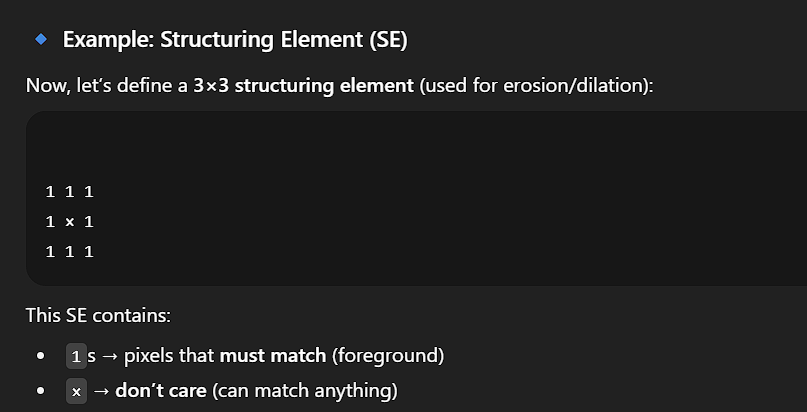The image size is (807, 412).
Task: Click the "Example: Structuring Element (SE)" heading
Action: click(x=235, y=40)
